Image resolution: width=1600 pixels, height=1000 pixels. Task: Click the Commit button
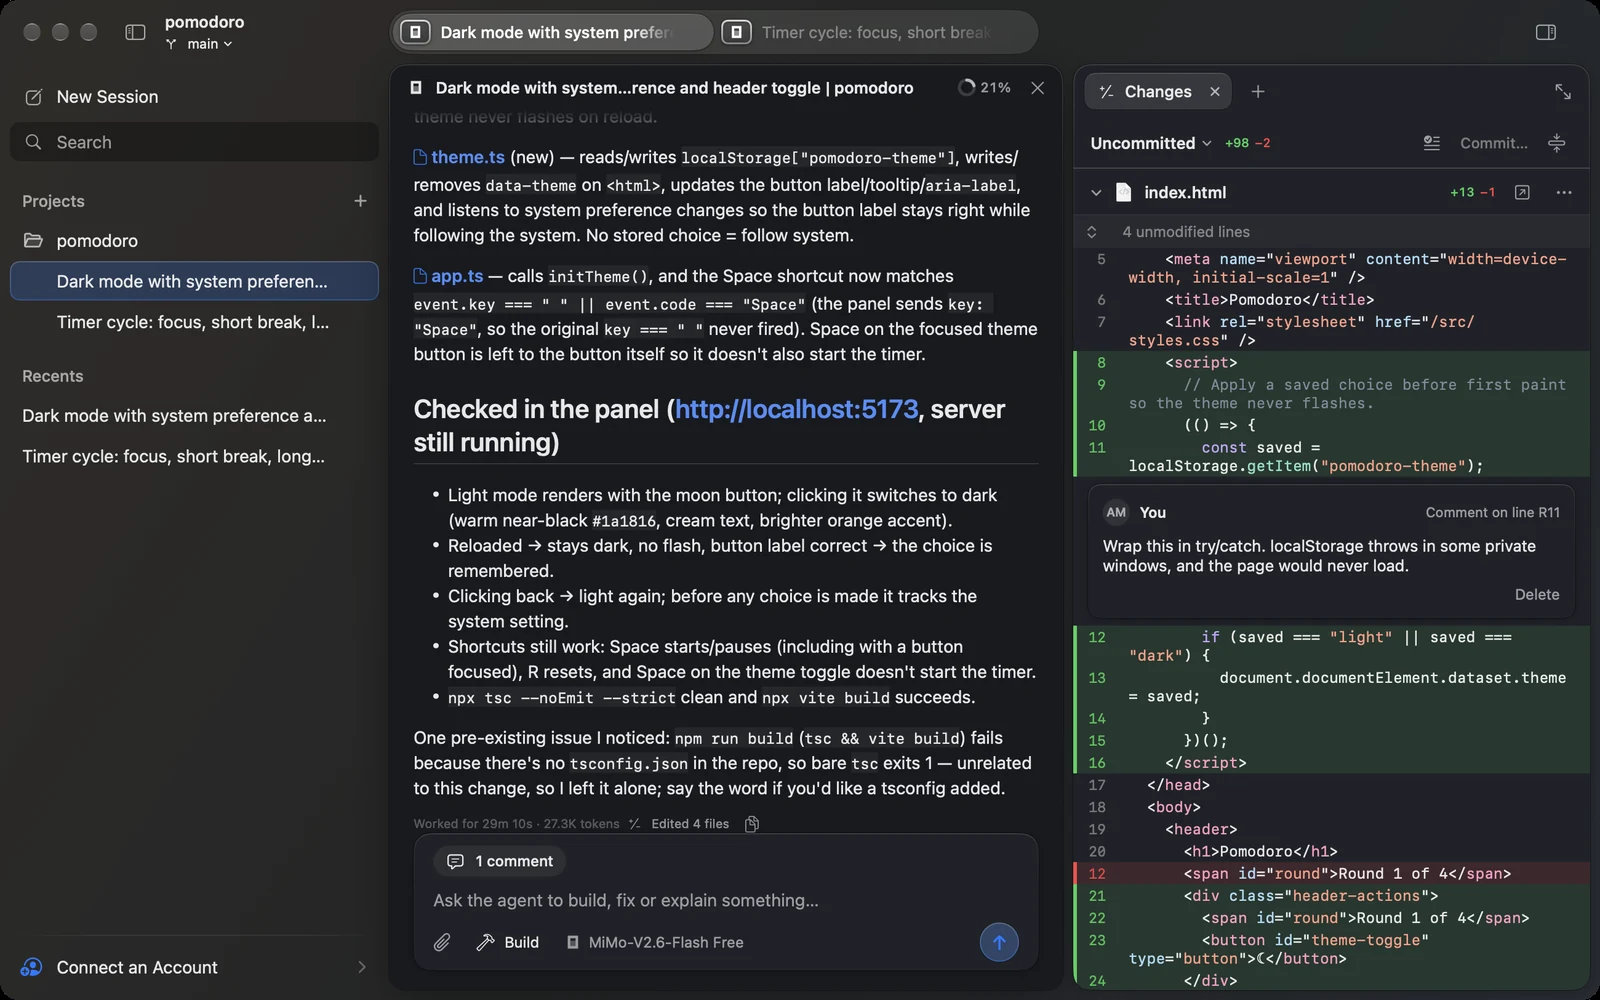[x=1494, y=143]
